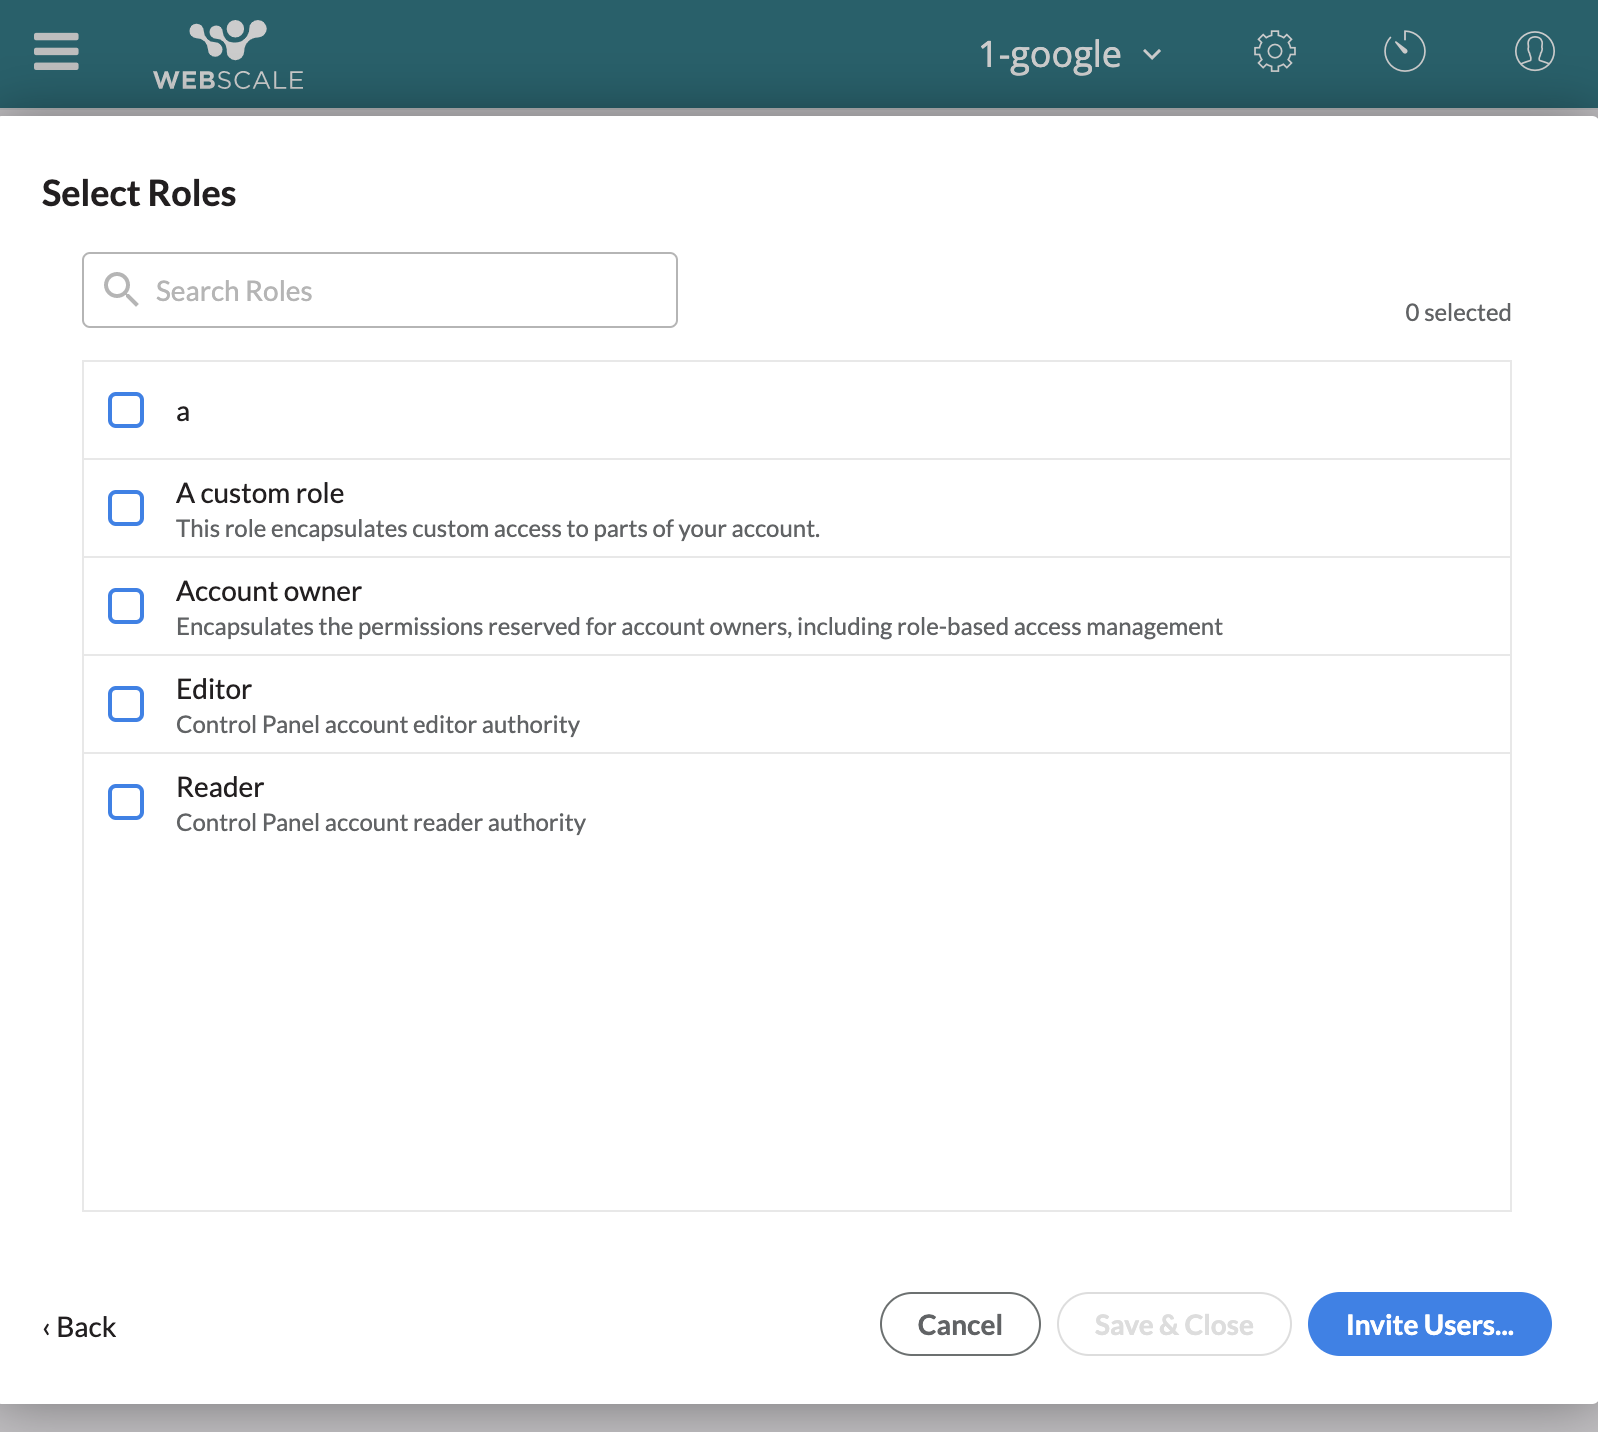Image resolution: width=1598 pixels, height=1432 pixels.
Task: Select the Account owner checkbox
Action: pyautogui.click(x=126, y=606)
